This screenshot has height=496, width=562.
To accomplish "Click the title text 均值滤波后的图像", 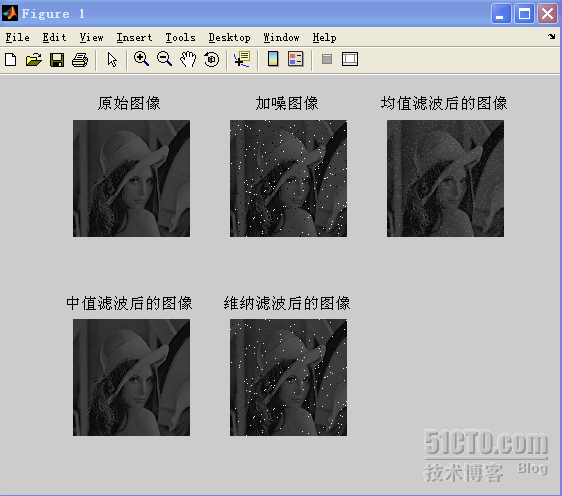I will pos(444,103).
